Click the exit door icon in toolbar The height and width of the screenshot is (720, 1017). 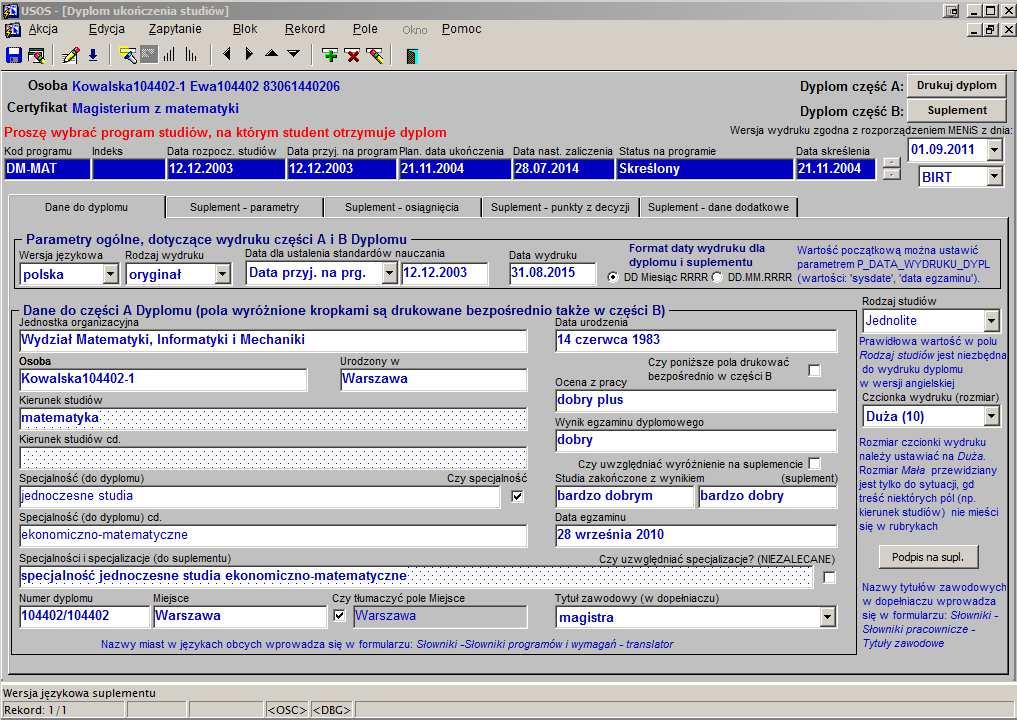click(x=411, y=56)
